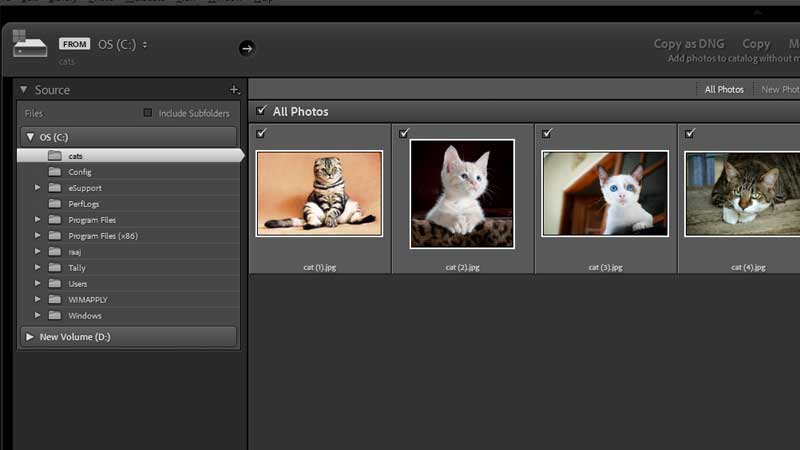
Task: Expand the WIMAPPLY folder arrow
Action: click(37, 299)
